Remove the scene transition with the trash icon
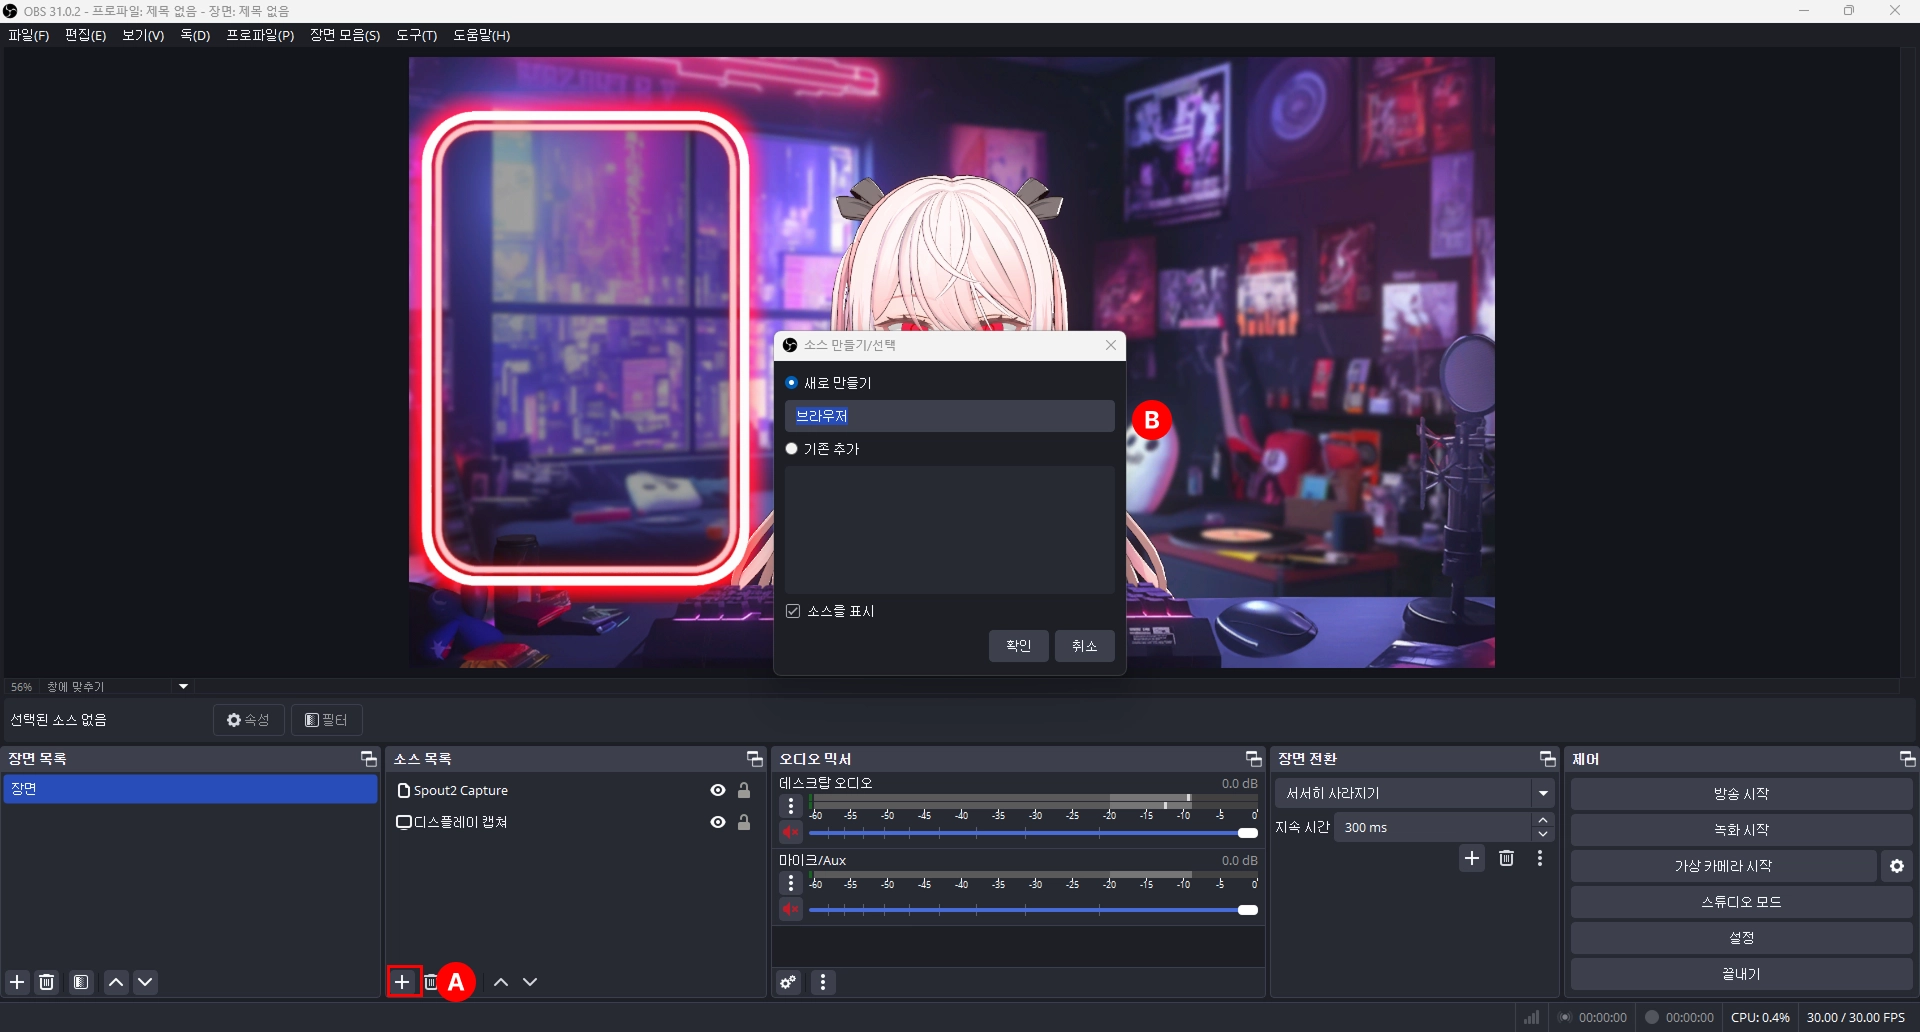Screen dimensions: 1920x1032 (1507, 858)
